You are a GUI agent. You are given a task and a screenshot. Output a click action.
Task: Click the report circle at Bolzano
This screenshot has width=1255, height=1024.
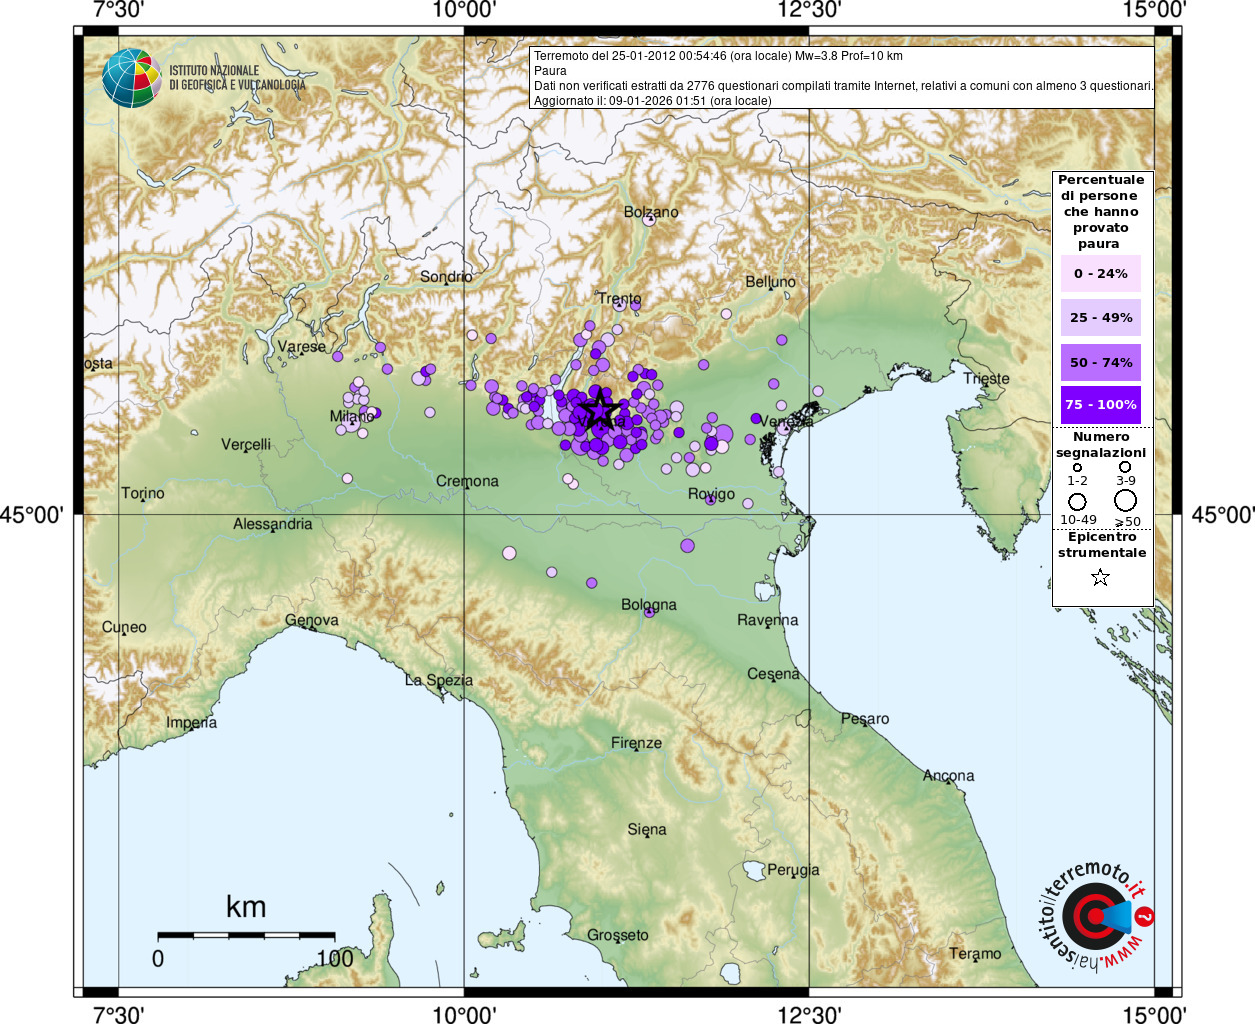(648, 219)
